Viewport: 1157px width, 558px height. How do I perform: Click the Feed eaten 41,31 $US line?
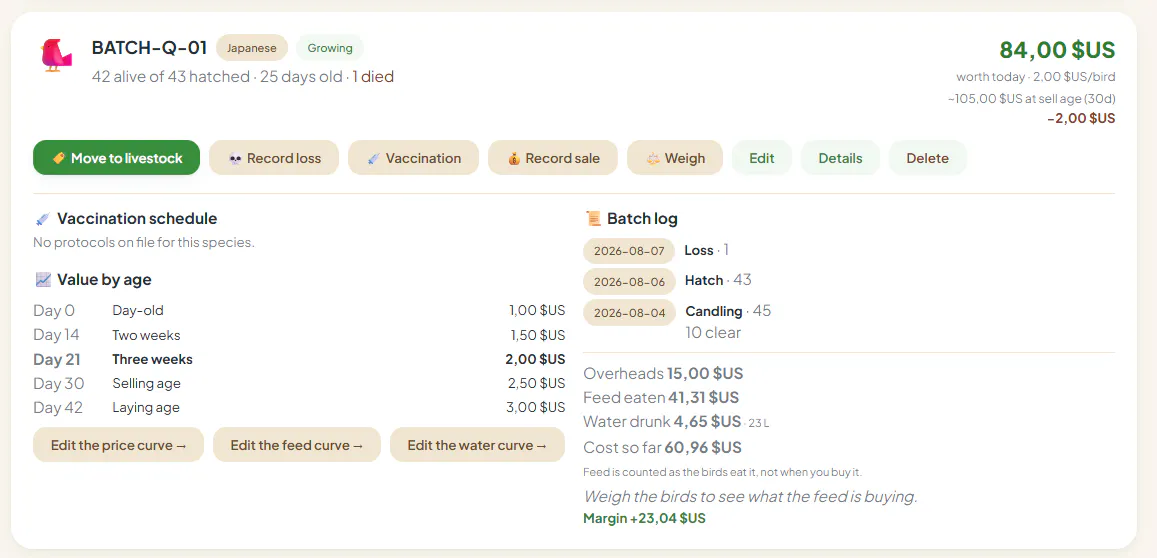pos(661,398)
